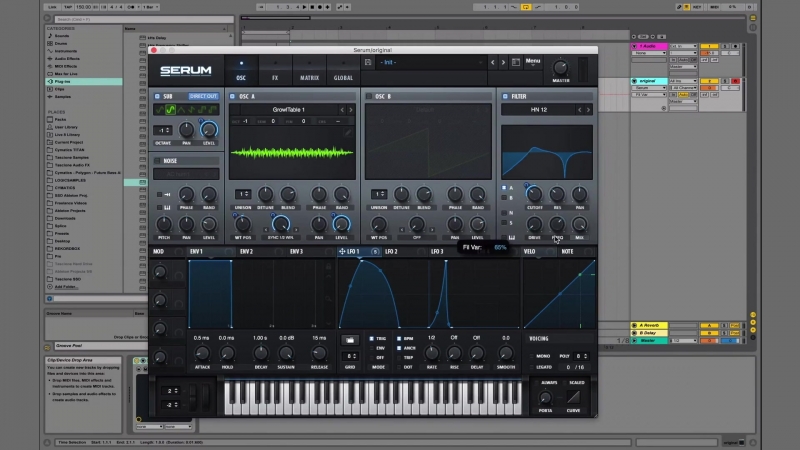
Task: Toggle the FILTER enable switch
Action: [x=505, y=96]
